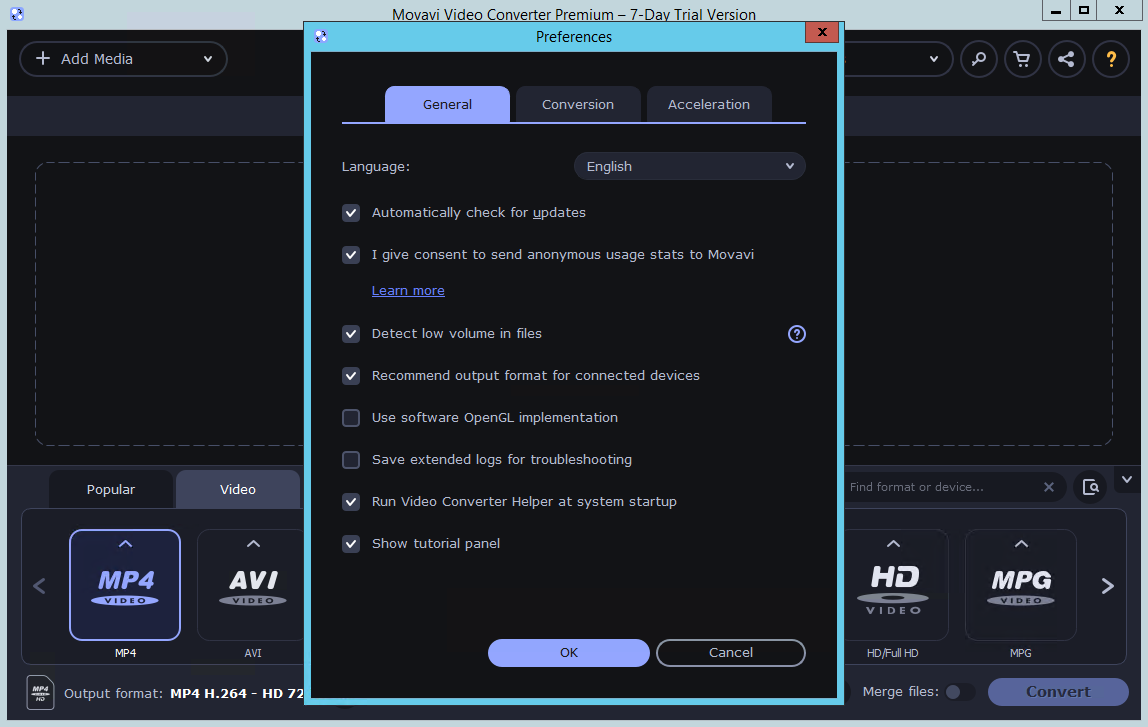Open the shopping cart purchase icon
Image resolution: width=1148 pixels, height=727 pixels.
[1022, 59]
